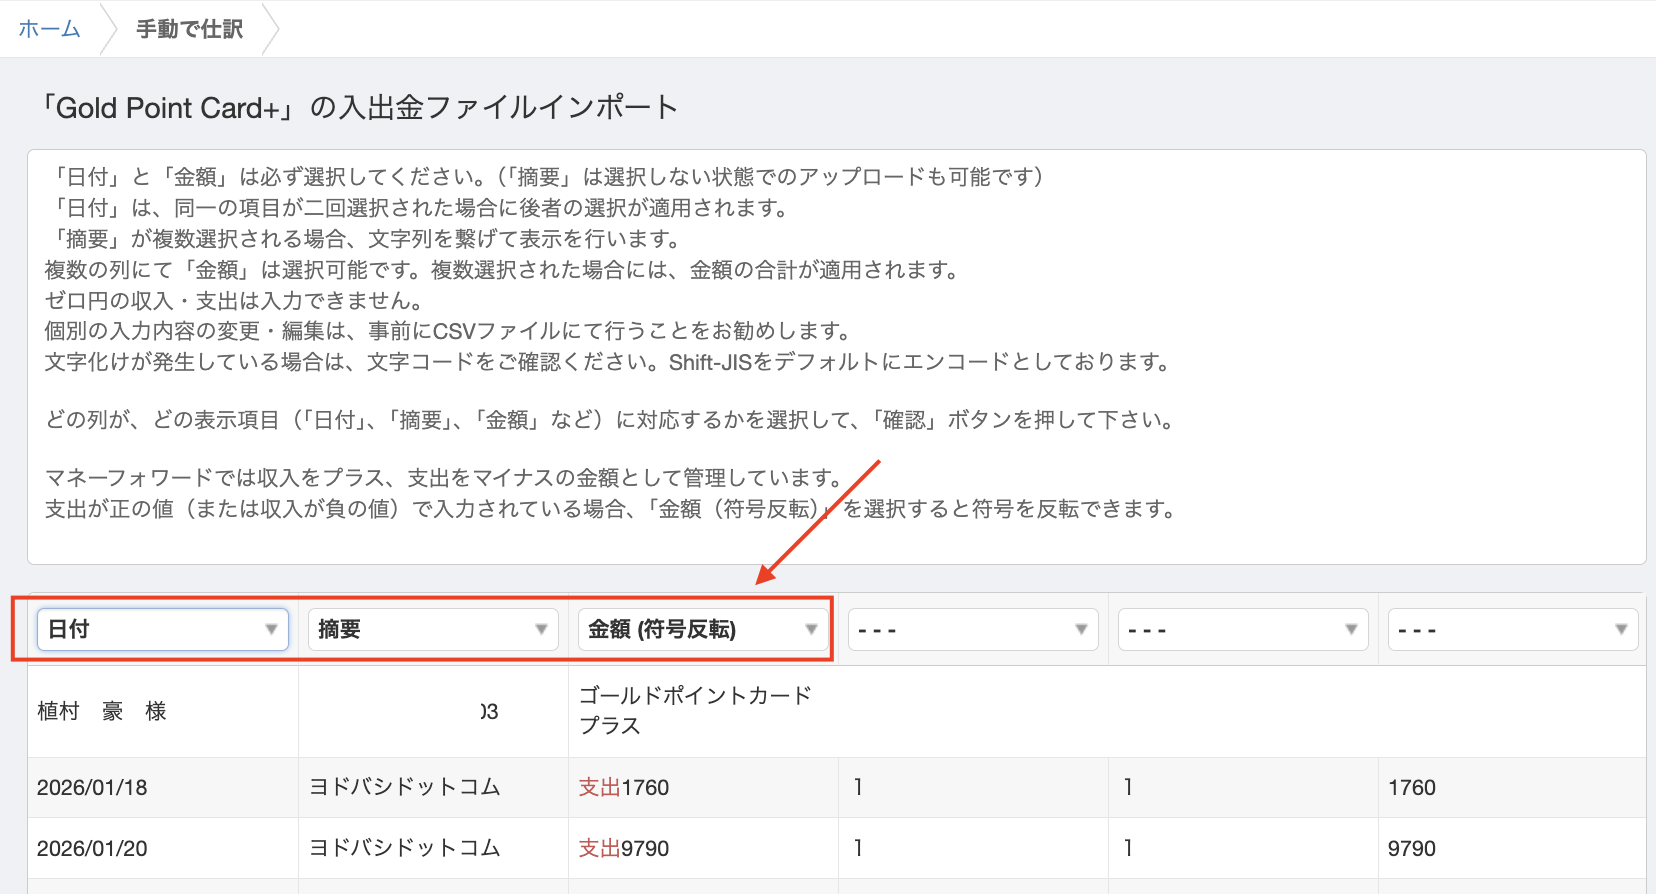The height and width of the screenshot is (894, 1656).
Task: Open the 日付 column mapping dropdown
Action: point(163,629)
